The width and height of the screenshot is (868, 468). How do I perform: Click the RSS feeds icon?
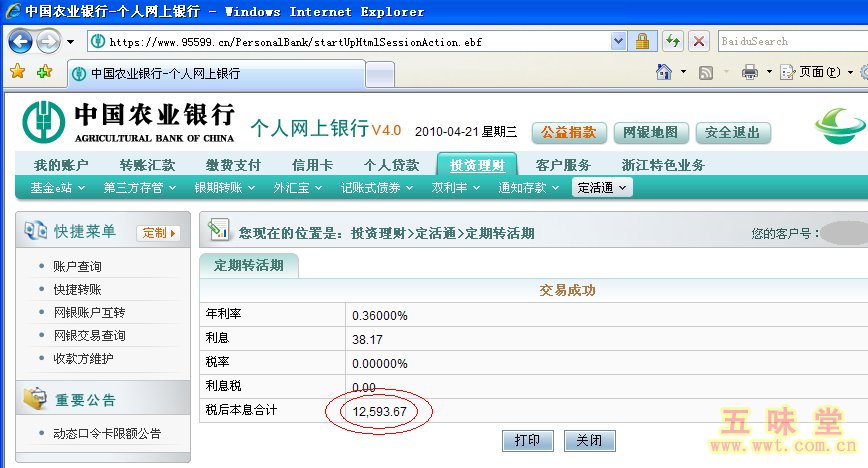(x=706, y=72)
